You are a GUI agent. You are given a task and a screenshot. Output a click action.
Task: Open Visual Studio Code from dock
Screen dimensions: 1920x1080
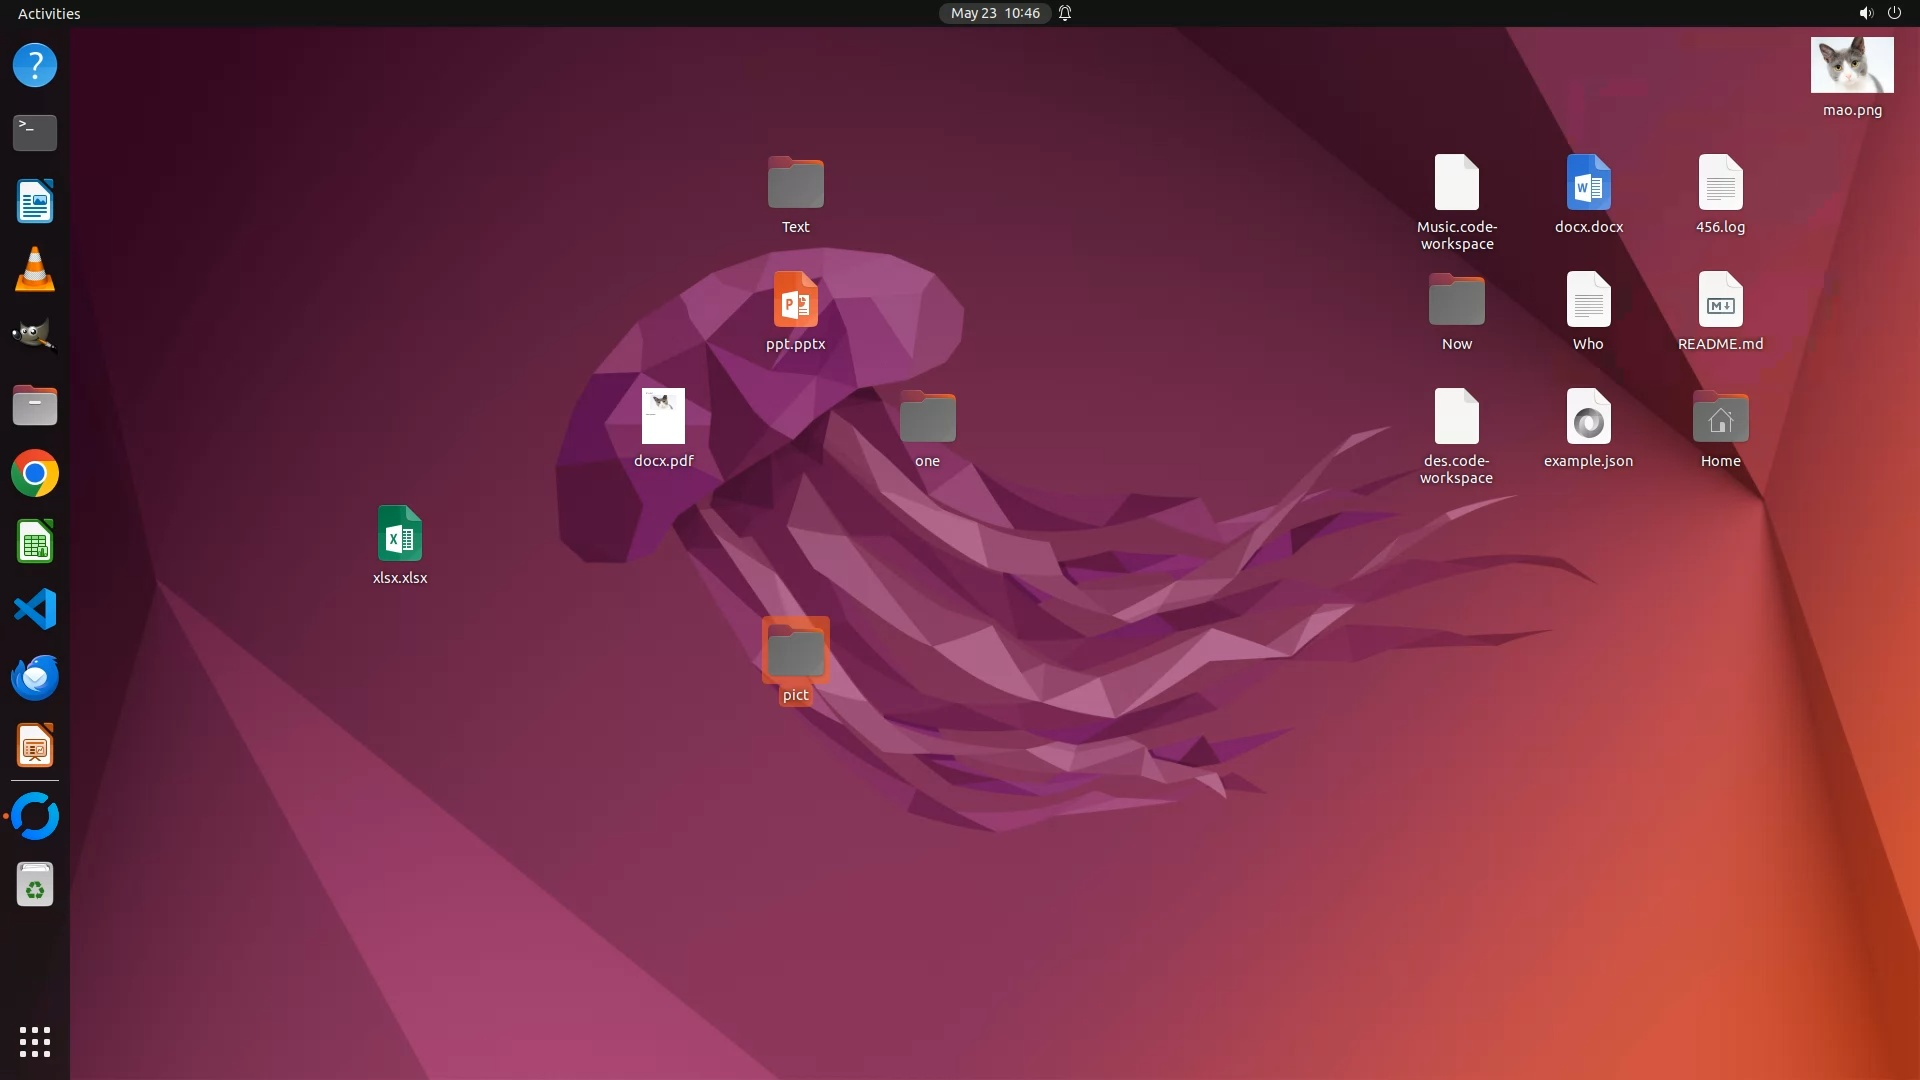[35, 609]
